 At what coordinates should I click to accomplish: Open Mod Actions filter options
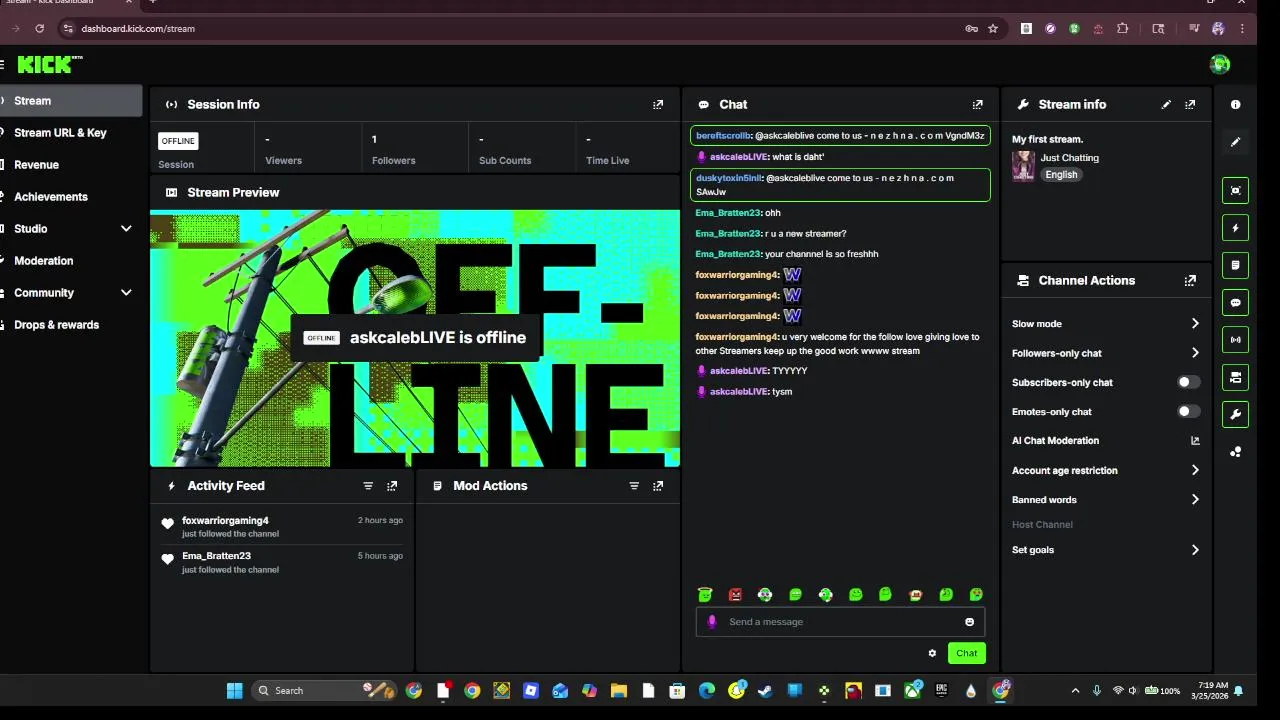pos(634,486)
